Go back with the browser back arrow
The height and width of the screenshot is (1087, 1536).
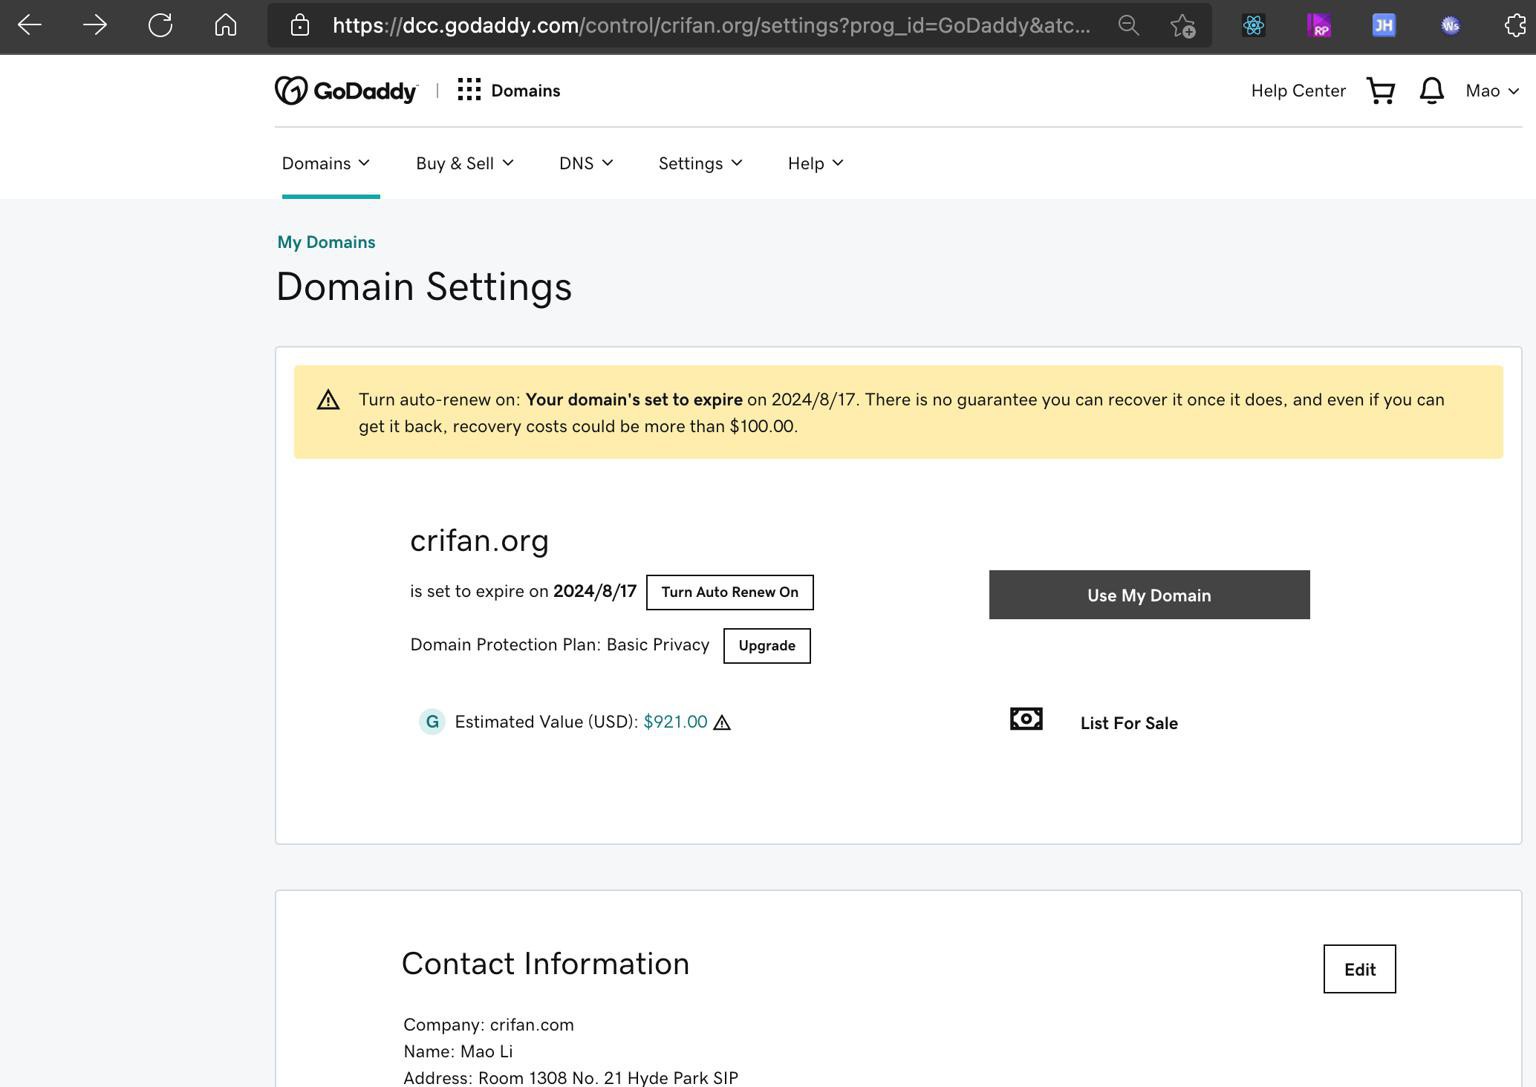coord(30,25)
